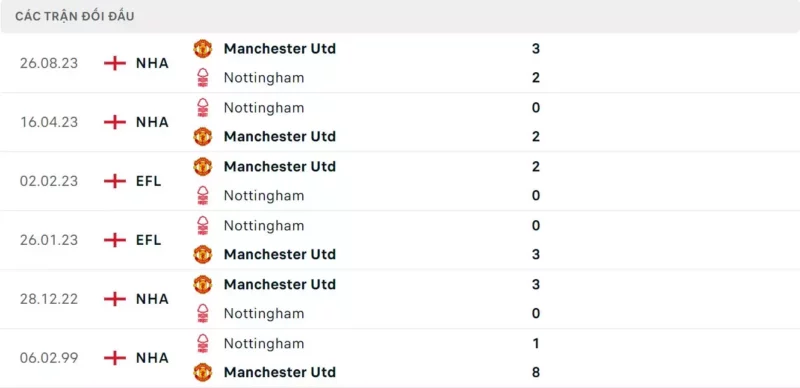This screenshot has width=800, height=388.
Task: Click Nottingham crest in 26.08.23 match
Action: click(203, 78)
